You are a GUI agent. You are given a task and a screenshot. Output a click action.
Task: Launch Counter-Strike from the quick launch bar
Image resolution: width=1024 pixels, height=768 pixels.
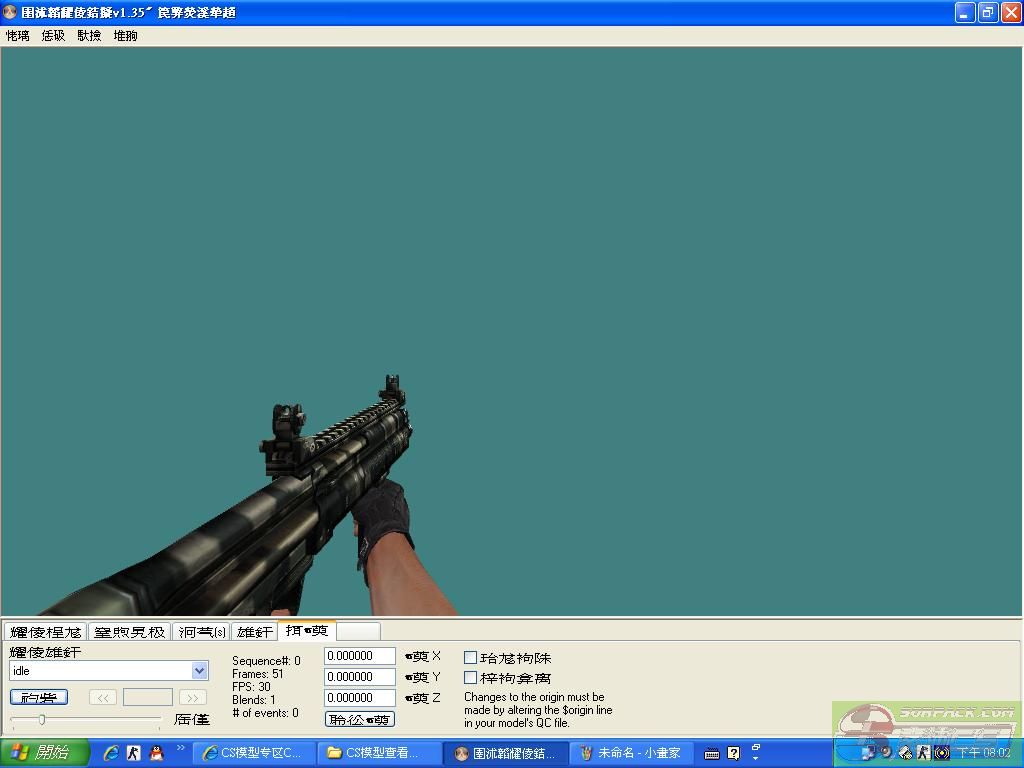pos(133,753)
